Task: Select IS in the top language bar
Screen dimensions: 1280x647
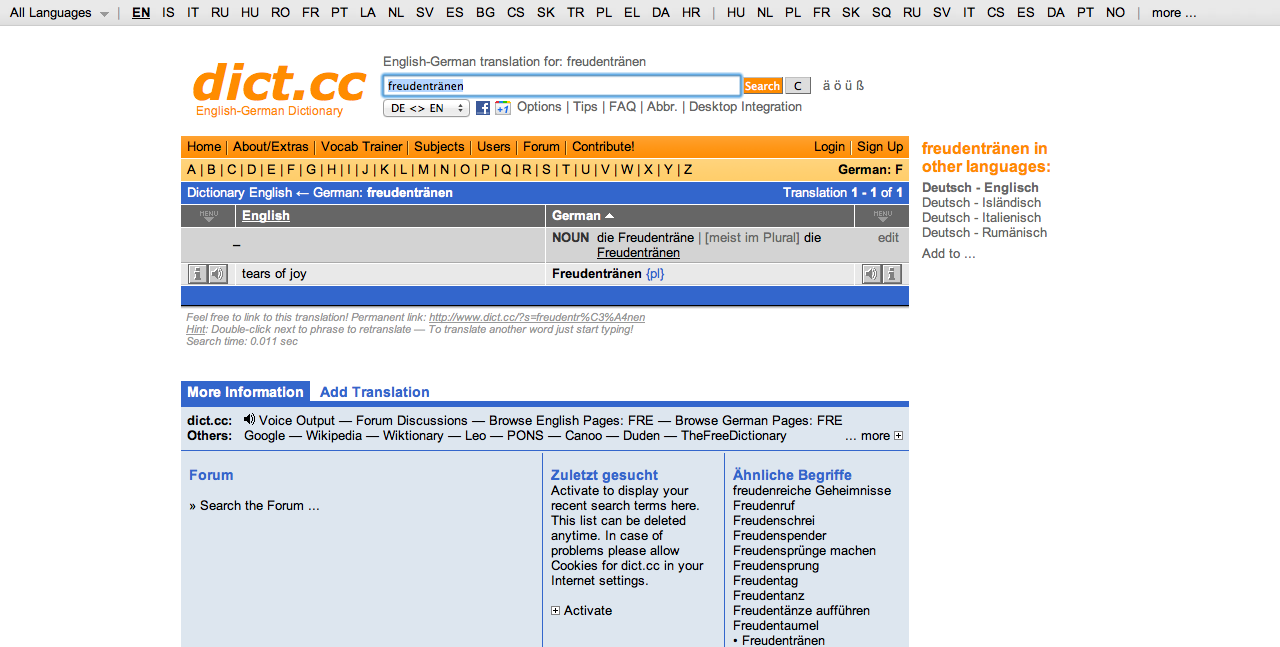Action: (168, 13)
